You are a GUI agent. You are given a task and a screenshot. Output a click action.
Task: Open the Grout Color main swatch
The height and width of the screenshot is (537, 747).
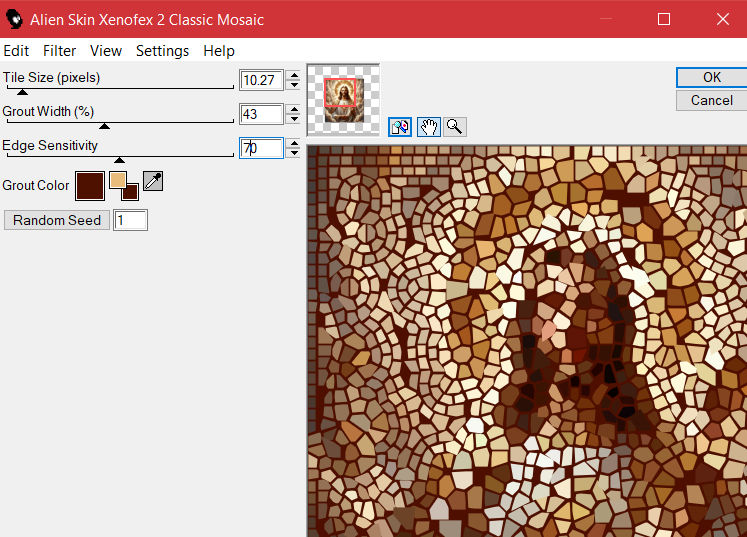tap(90, 186)
